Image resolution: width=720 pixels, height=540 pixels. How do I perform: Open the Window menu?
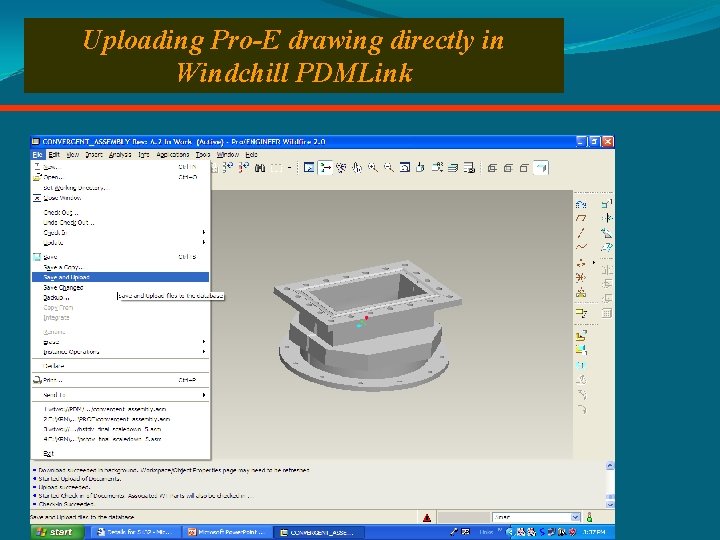tap(227, 155)
